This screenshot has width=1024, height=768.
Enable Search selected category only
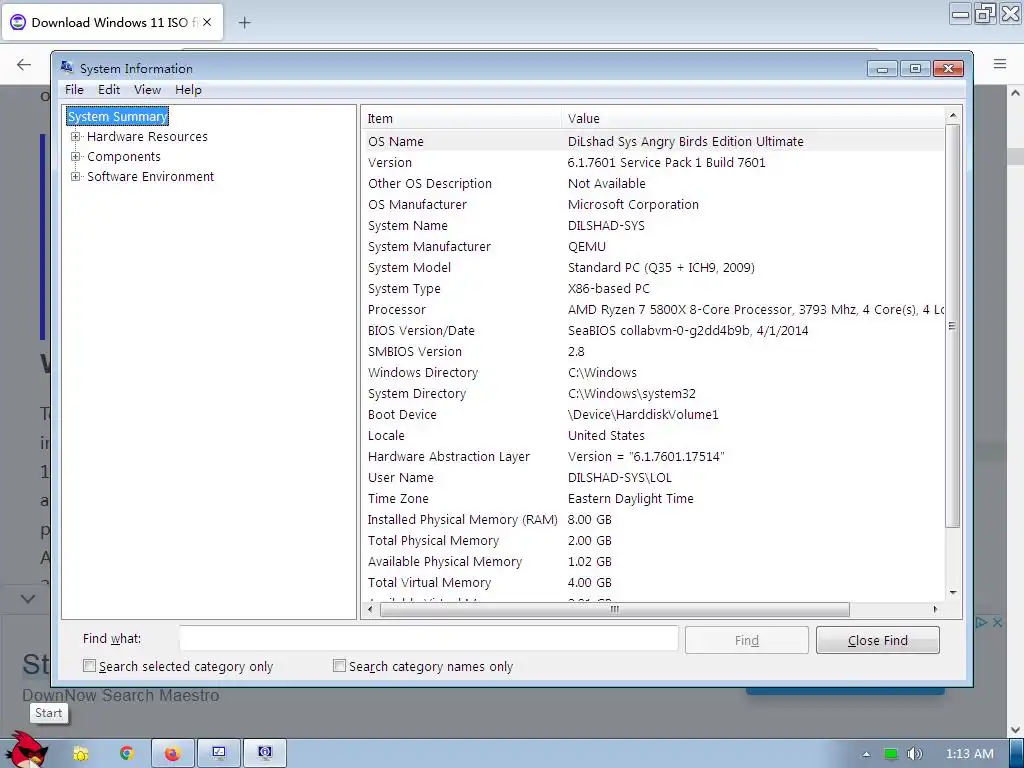89,665
